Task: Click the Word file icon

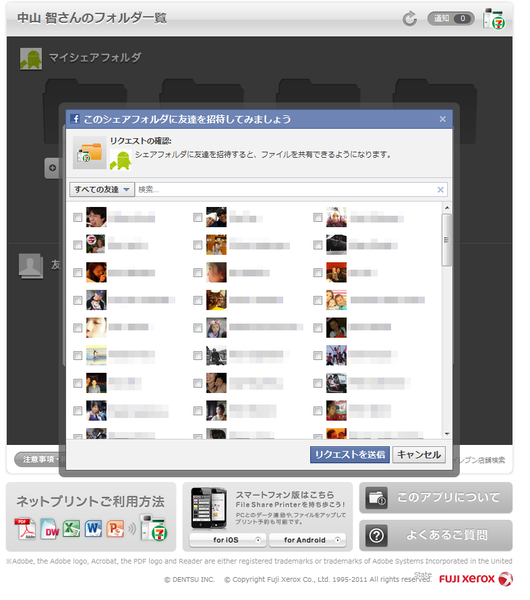Action: [x=93, y=528]
